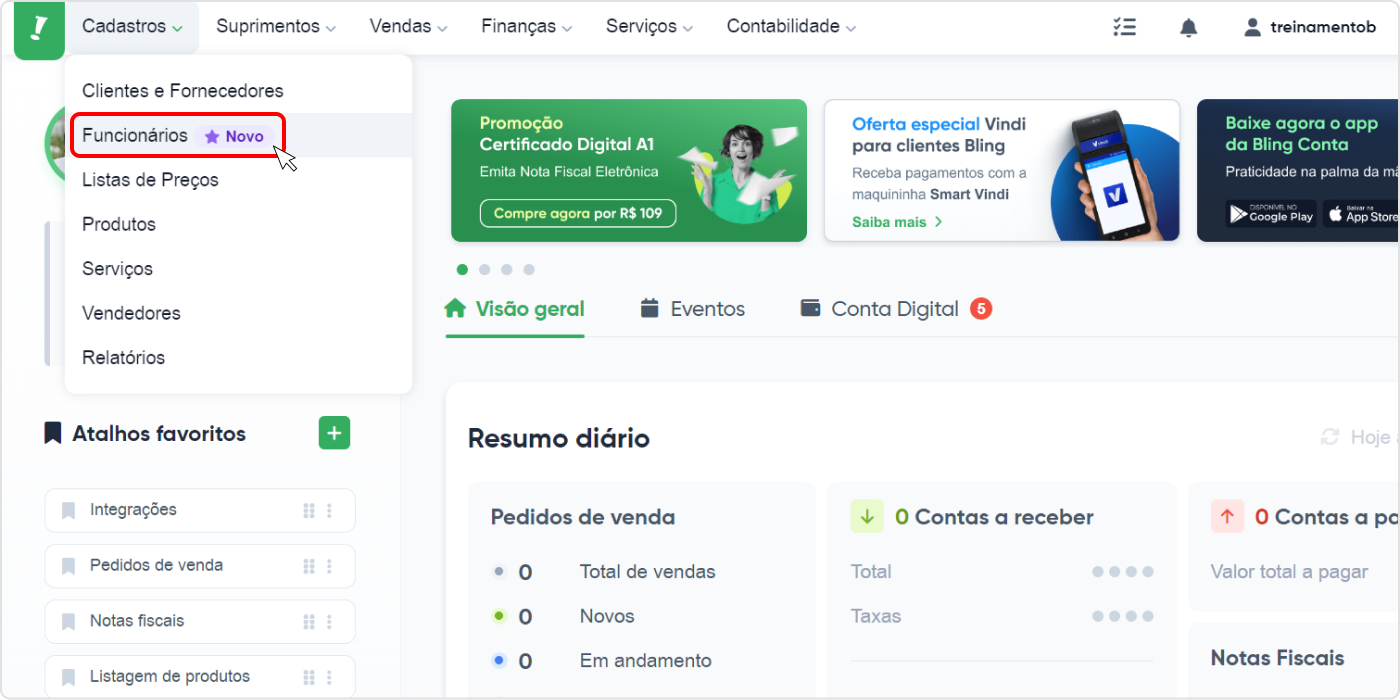Click the Novo star badge beside Funcionários
The image size is (1400, 700).
(x=234, y=136)
